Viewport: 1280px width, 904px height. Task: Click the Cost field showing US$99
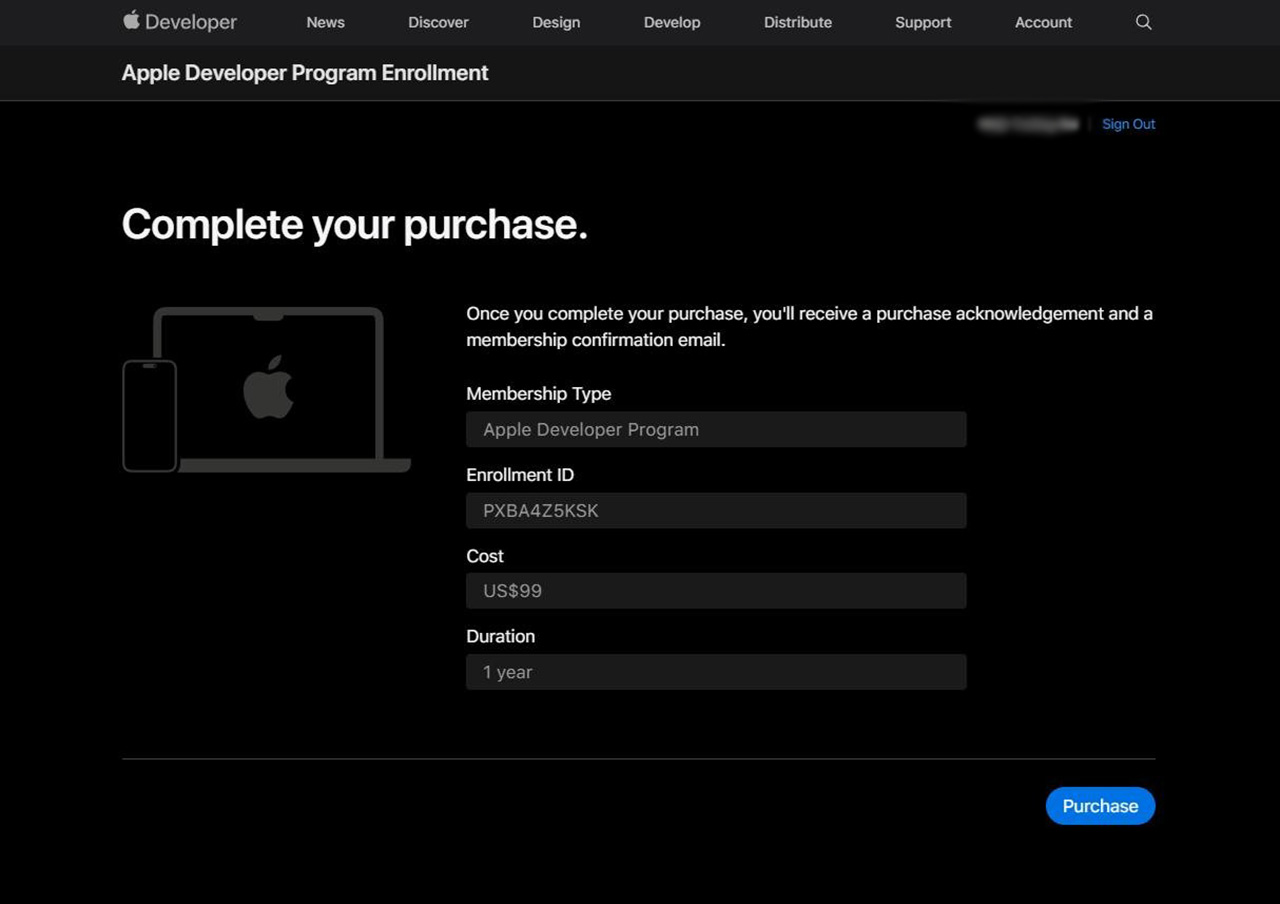[x=716, y=591]
